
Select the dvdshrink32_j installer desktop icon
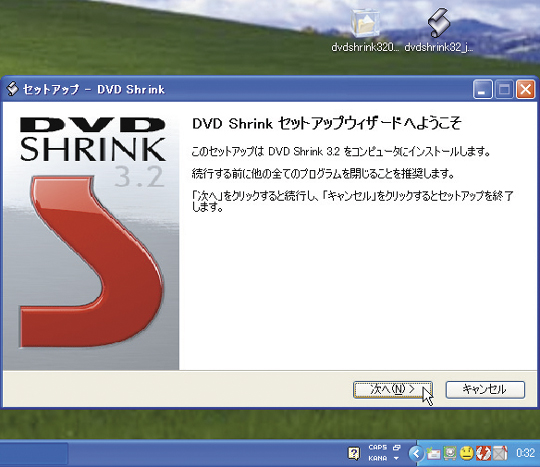(438, 30)
